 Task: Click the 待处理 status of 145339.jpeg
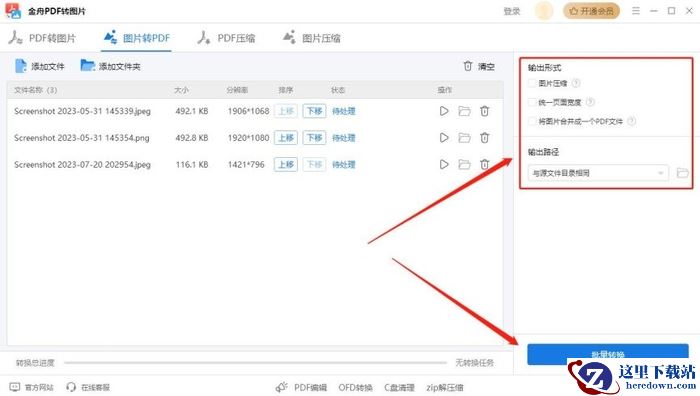point(343,111)
